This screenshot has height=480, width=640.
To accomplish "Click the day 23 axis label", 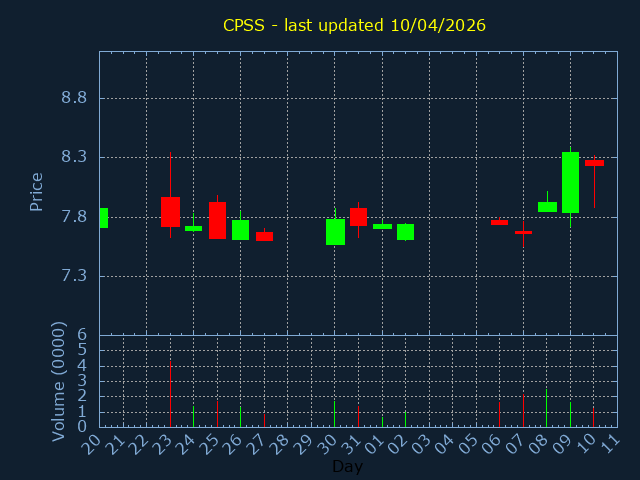I will click(x=162, y=444).
